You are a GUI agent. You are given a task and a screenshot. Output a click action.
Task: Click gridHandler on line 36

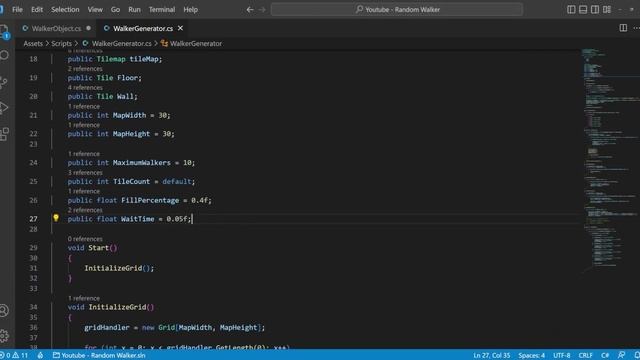[107, 327]
